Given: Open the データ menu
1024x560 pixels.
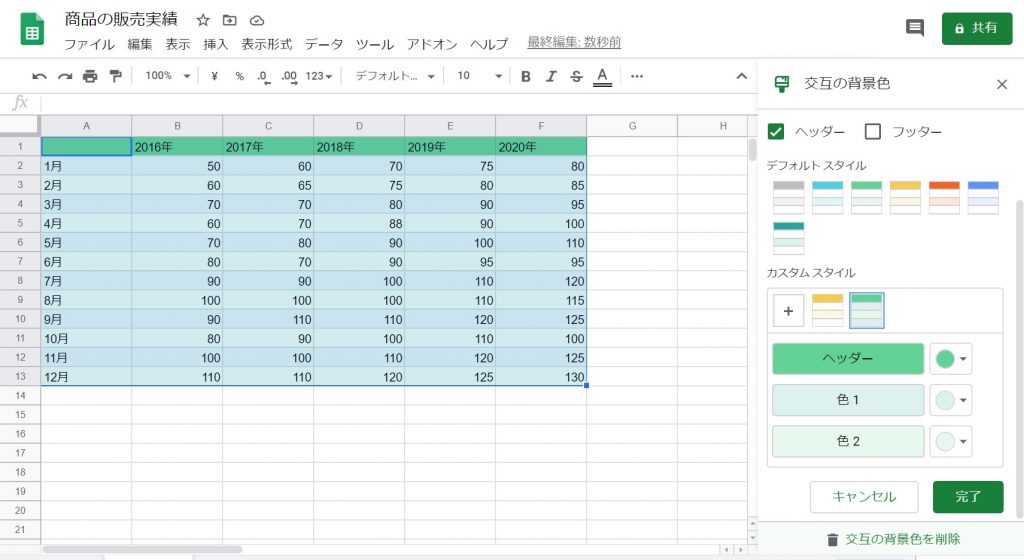Looking at the screenshot, I should pyautogui.click(x=324, y=44).
